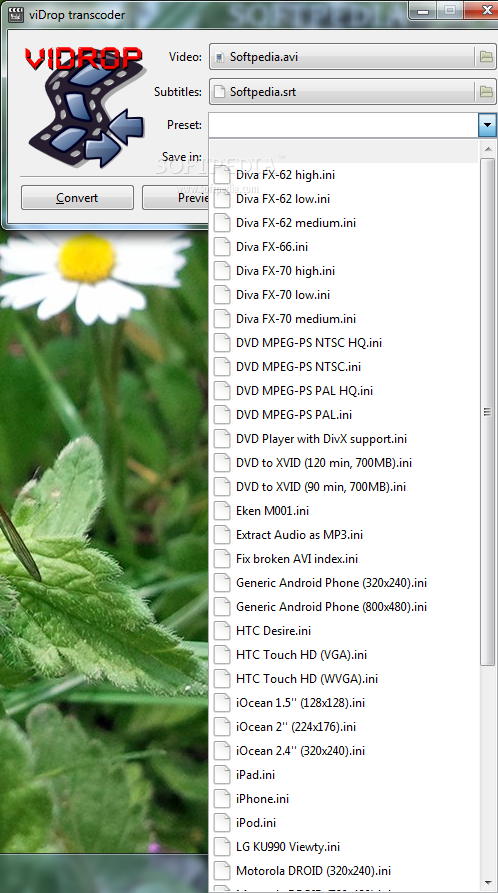Click file icon beside Eken M001.ini
Image resolution: width=498 pixels, height=893 pixels.
(222, 511)
